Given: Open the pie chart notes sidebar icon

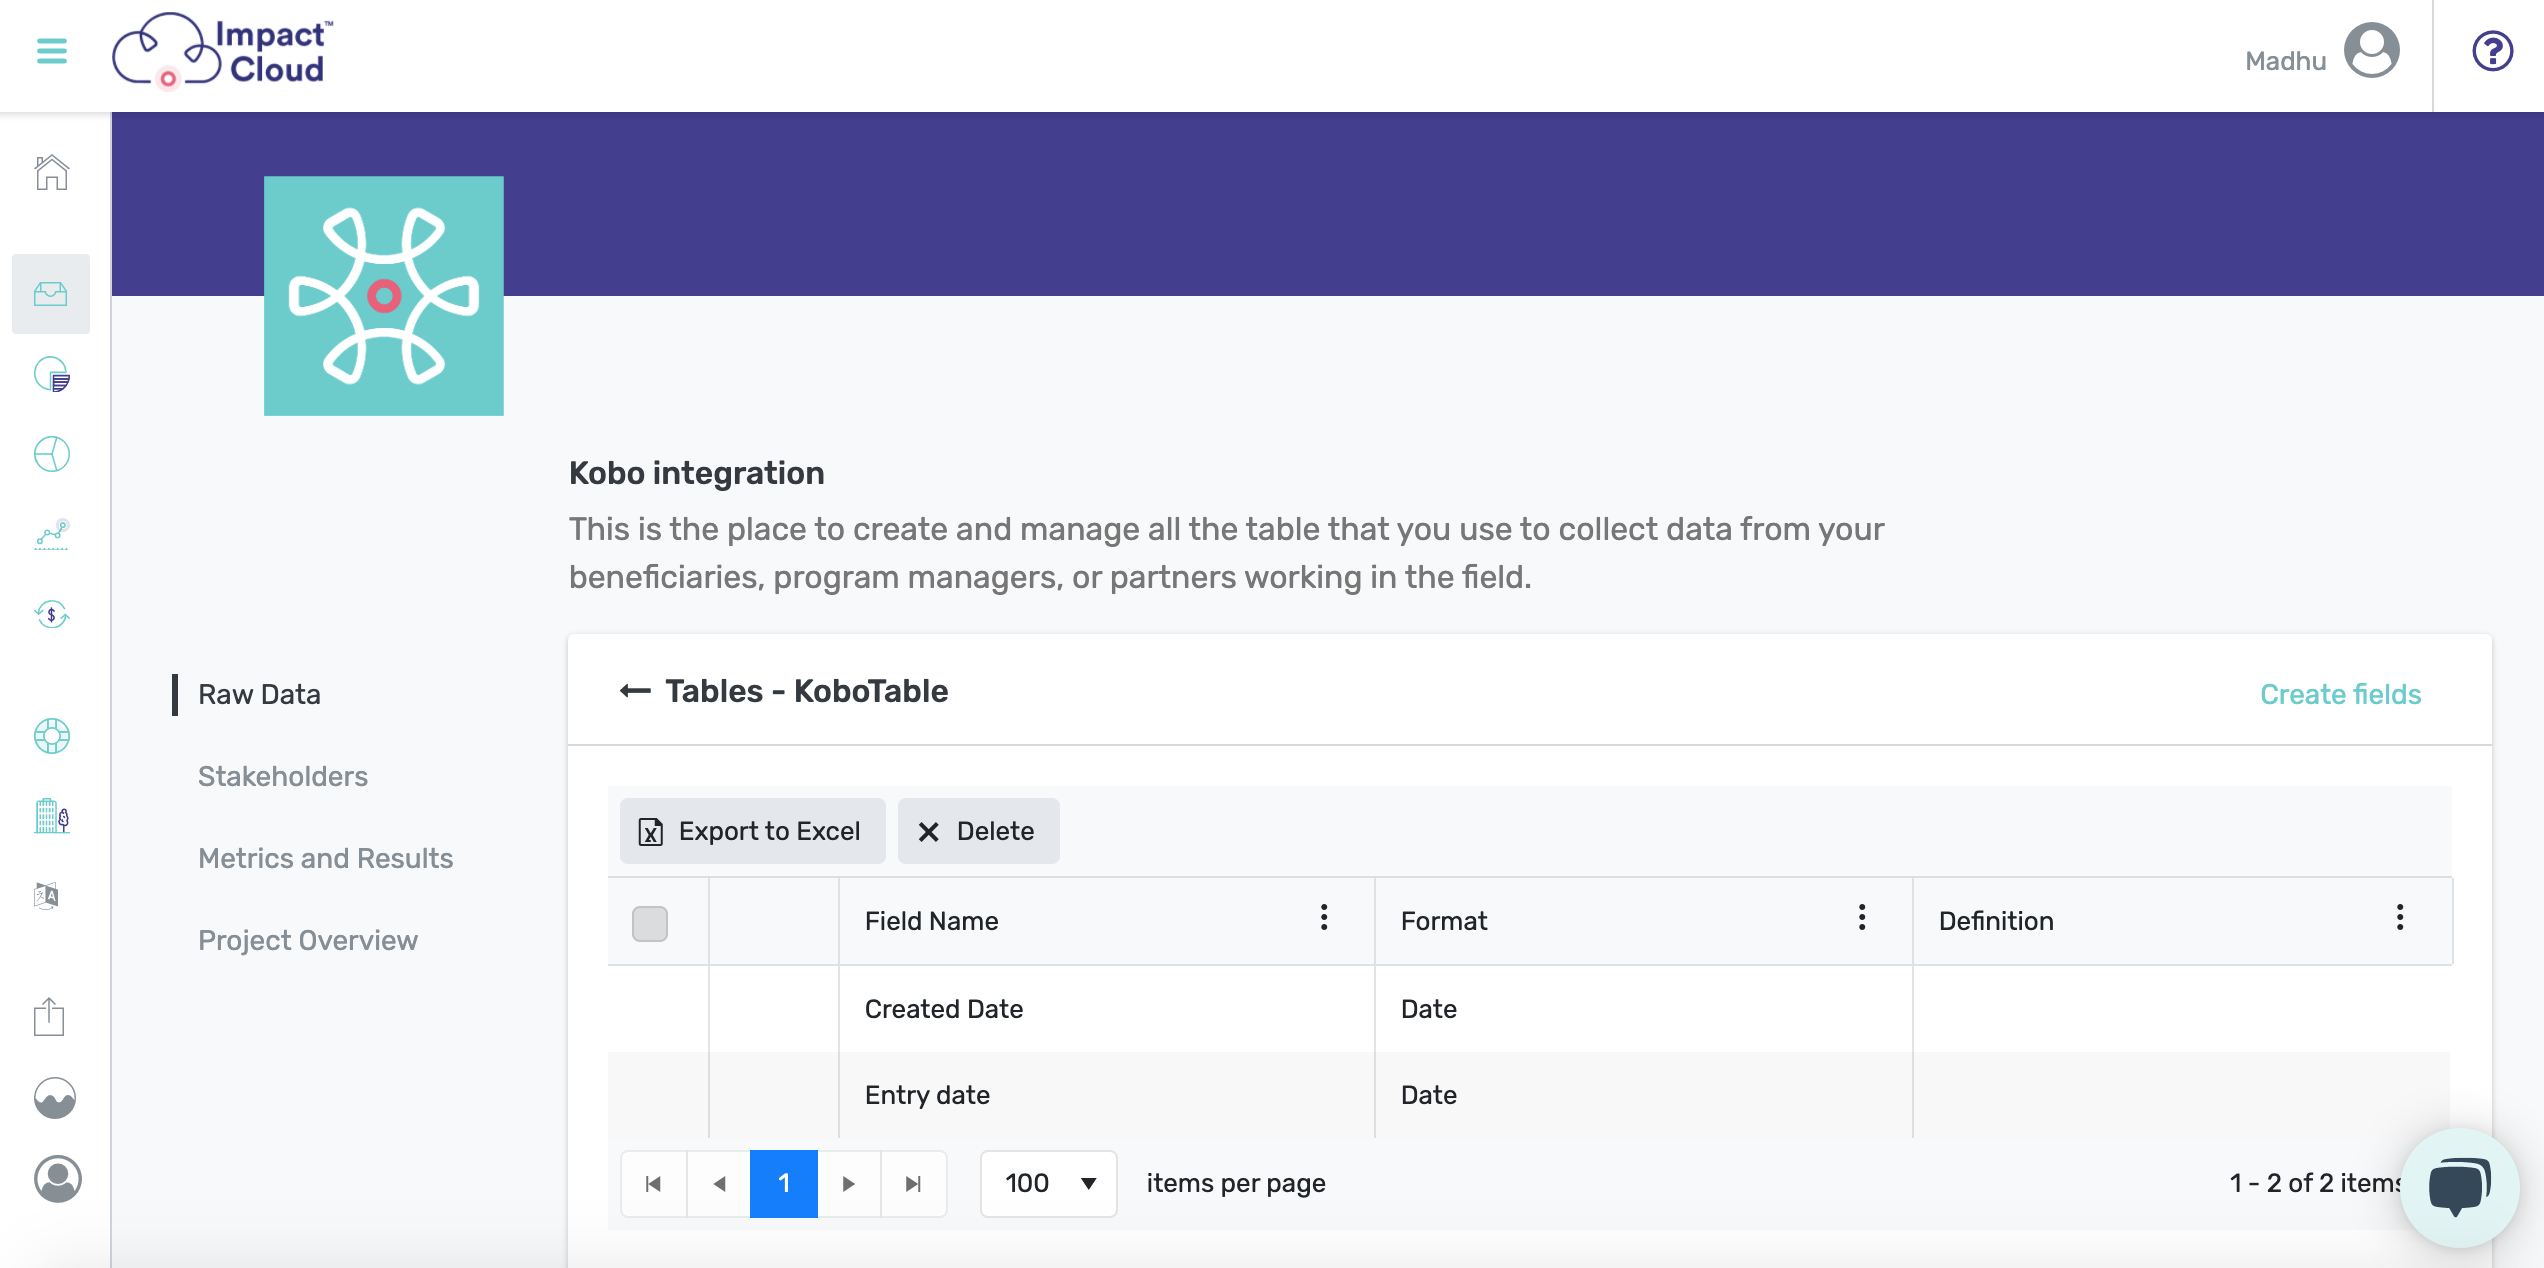Looking at the screenshot, I should (x=51, y=375).
